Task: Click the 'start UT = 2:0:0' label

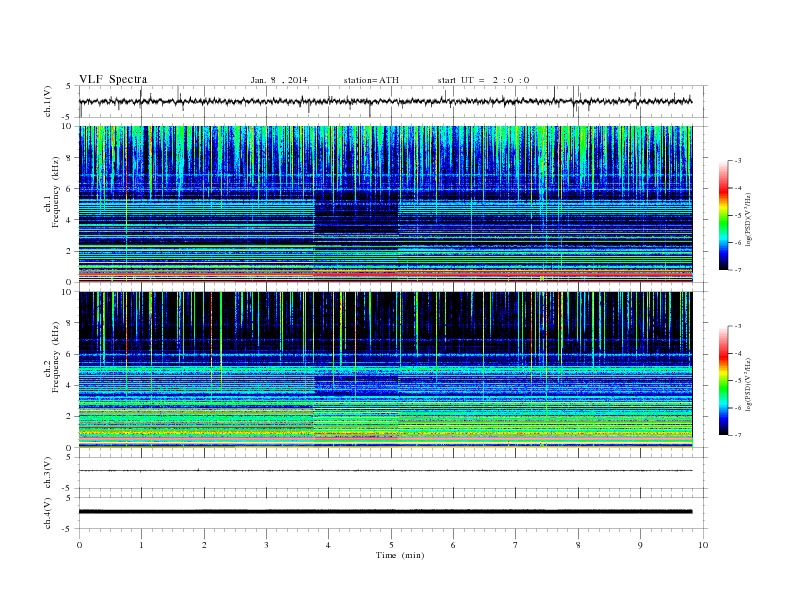Action: 483,80
